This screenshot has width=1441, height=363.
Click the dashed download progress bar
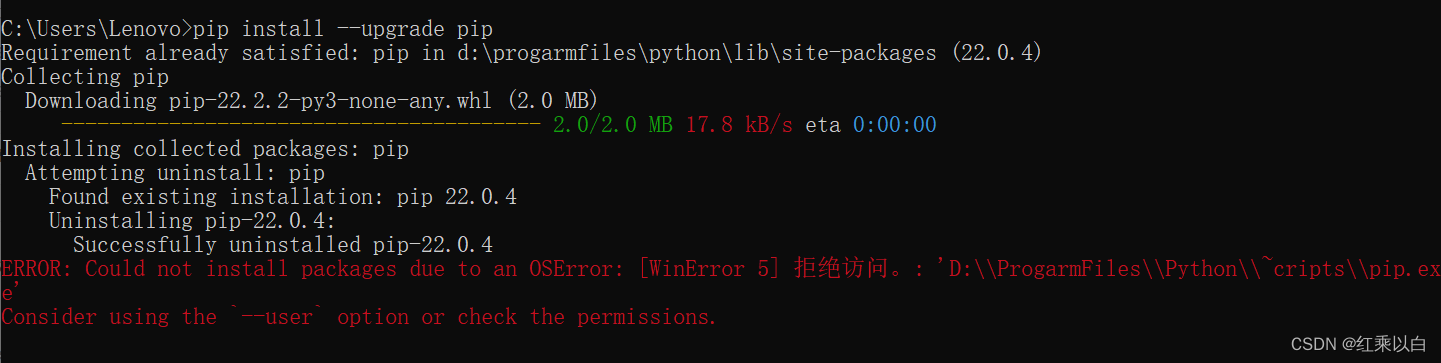click(301, 125)
